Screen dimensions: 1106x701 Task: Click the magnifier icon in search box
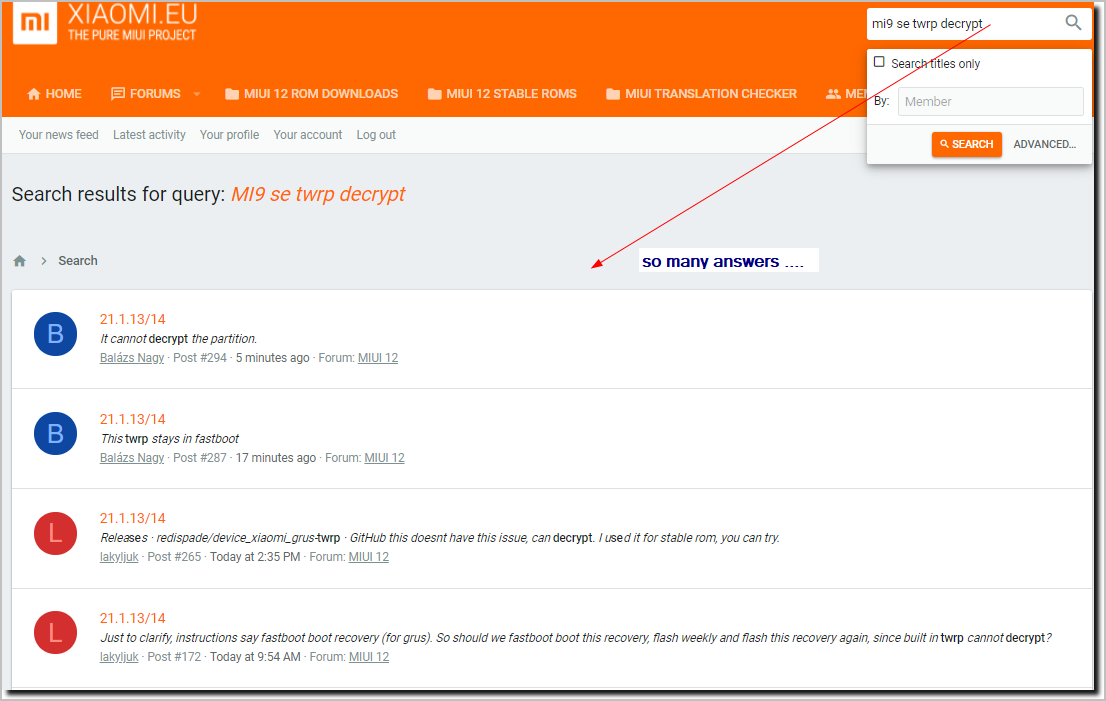[1073, 23]
